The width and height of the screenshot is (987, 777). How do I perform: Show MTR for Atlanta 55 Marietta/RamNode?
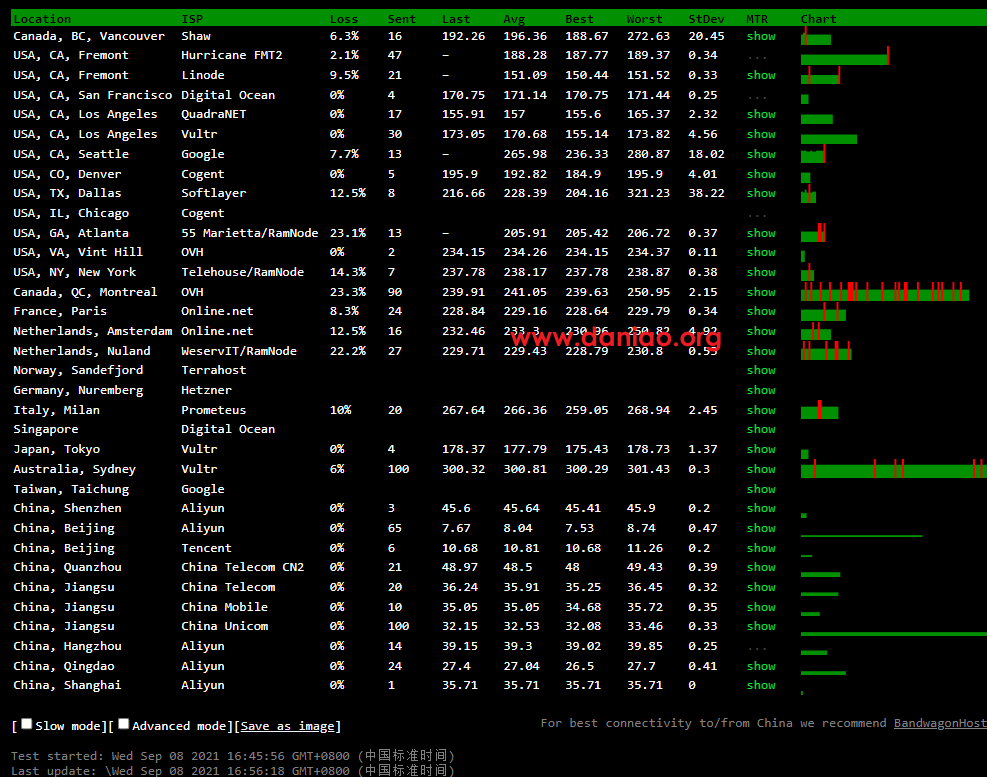point(761,233)
